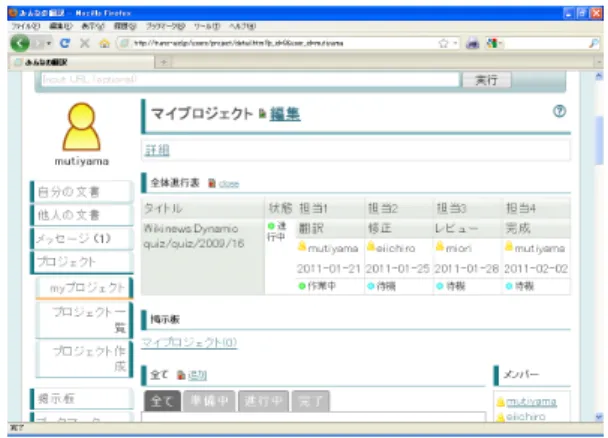608x438 pixels.
Task: Click the browser search box
Action: point(545,43)
